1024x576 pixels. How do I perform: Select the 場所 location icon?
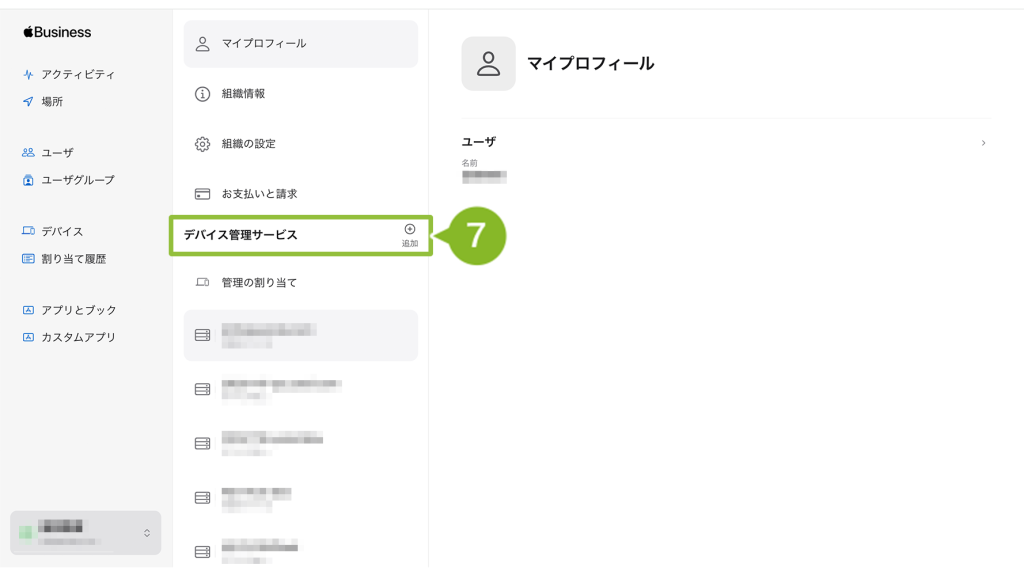28,101
